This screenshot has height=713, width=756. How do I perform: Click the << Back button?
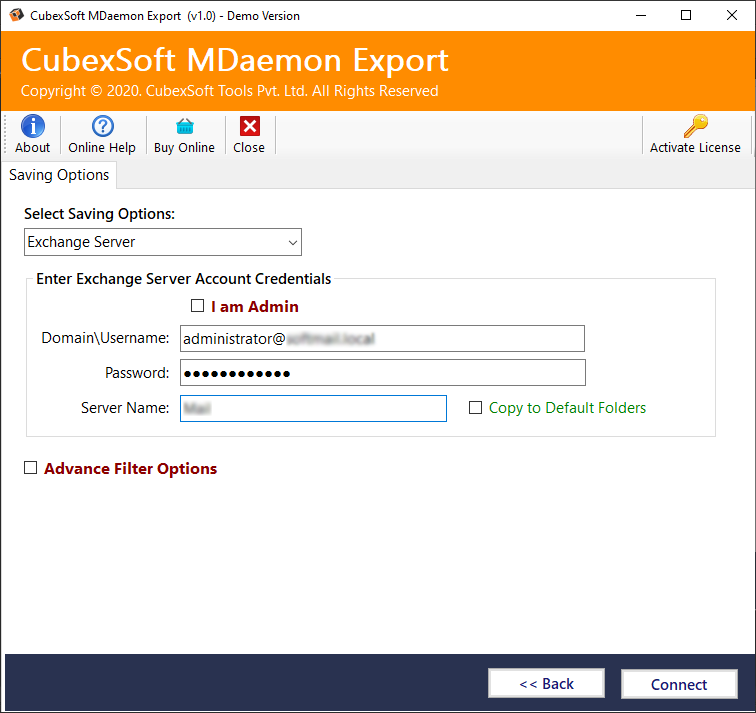(x=546, y=684)
